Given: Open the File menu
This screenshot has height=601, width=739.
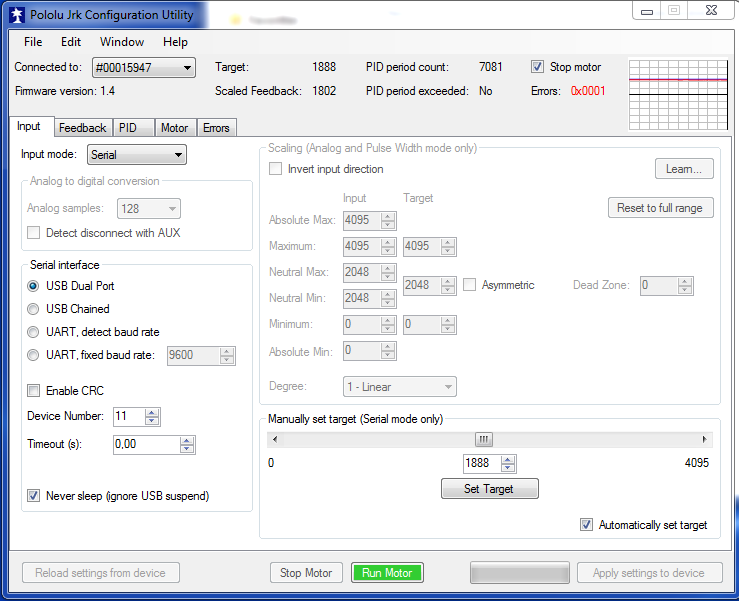Looking at the screenshot, I should [x=33, y=42].
